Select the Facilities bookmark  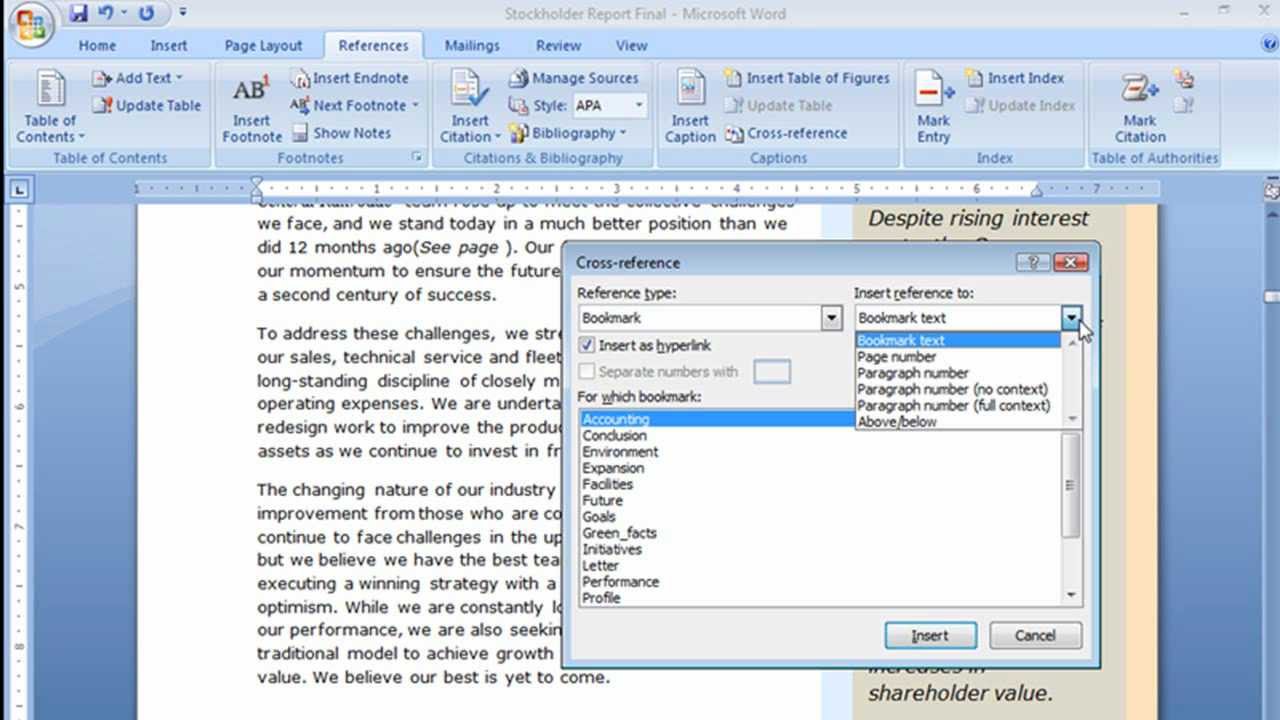[x=820, y=484]
